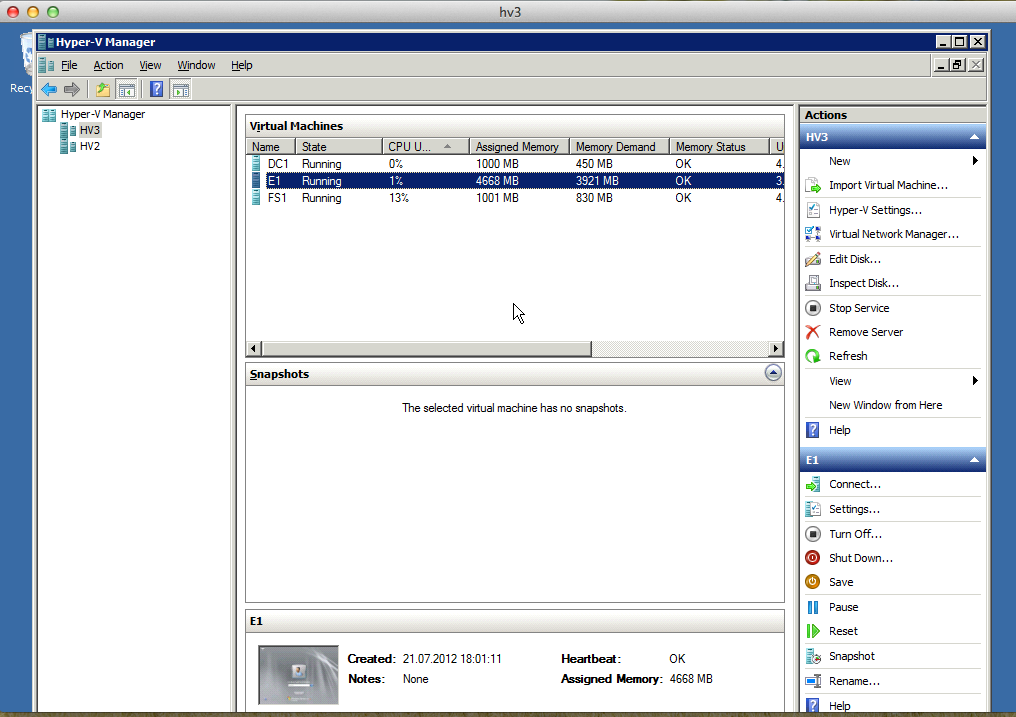The height and width of the screenshot is (717, 1016).
Task: Click the Snapshot icon in actions
Action: pos(813,656)
